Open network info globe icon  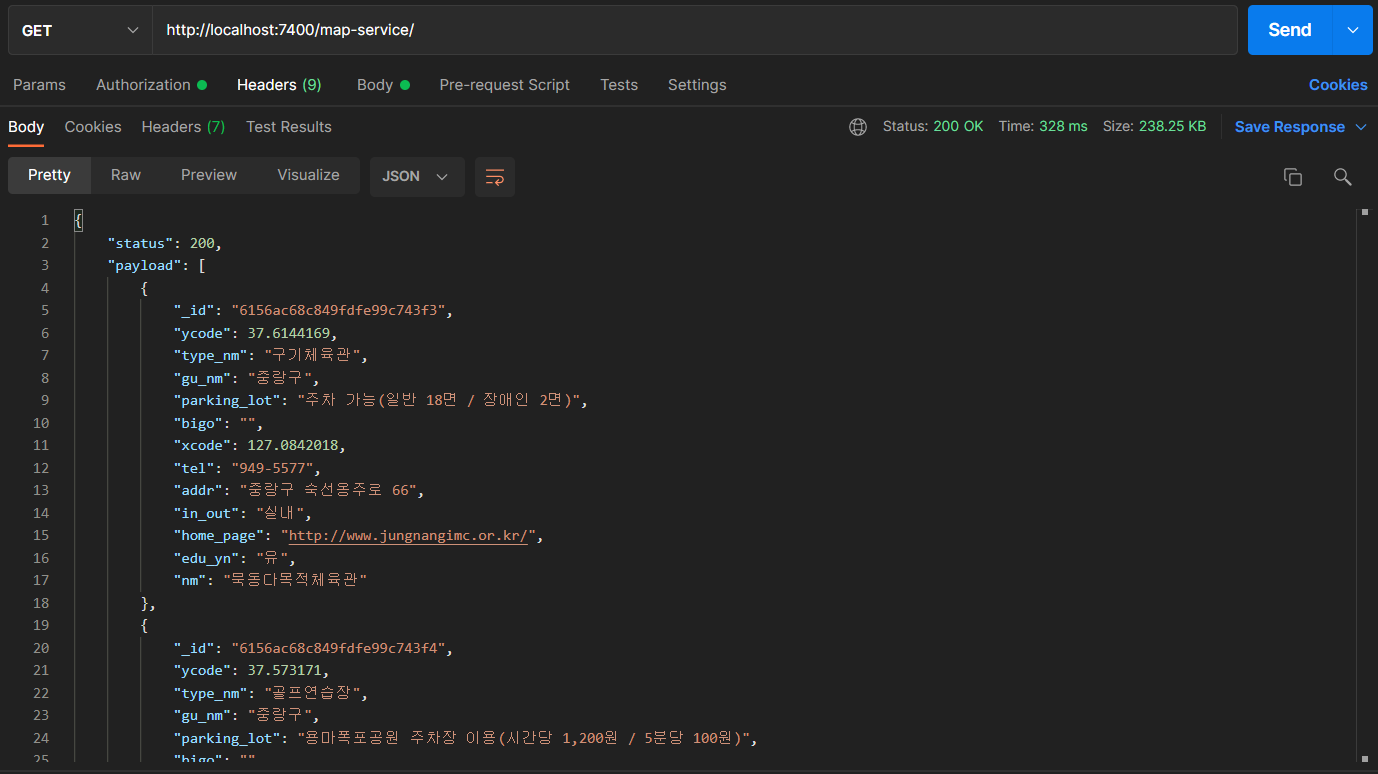(857, 127)
